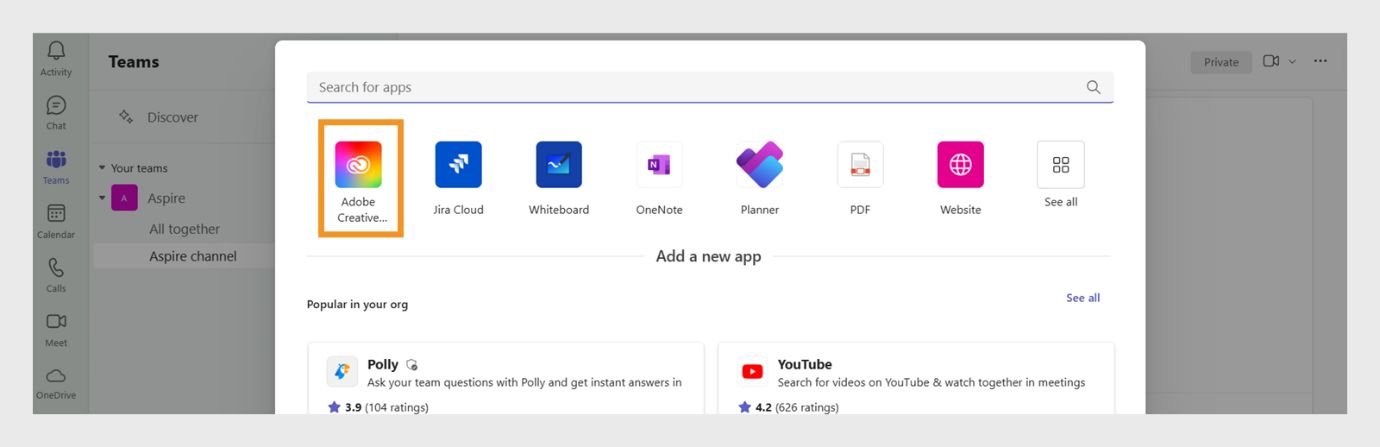The width and height of the screenshot is (1380, 447).
Task: Choose the PDF app icon
Action: pos(860,164)
